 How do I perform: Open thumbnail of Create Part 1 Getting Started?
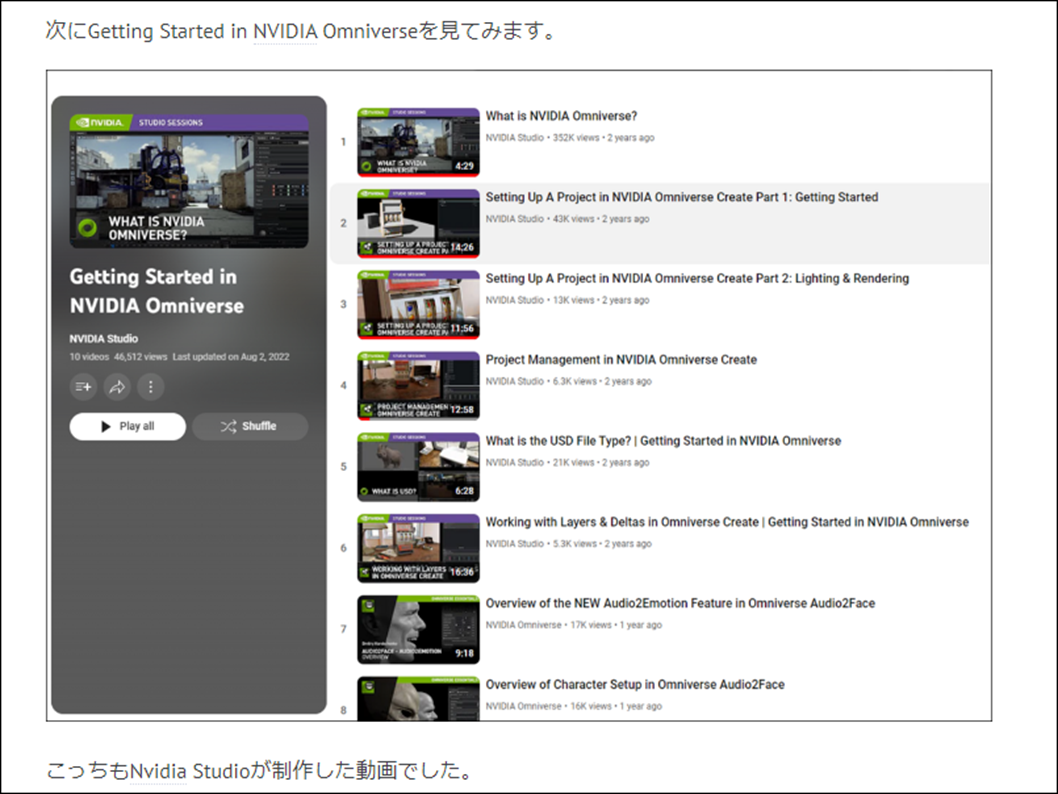(x=418, y=223)
